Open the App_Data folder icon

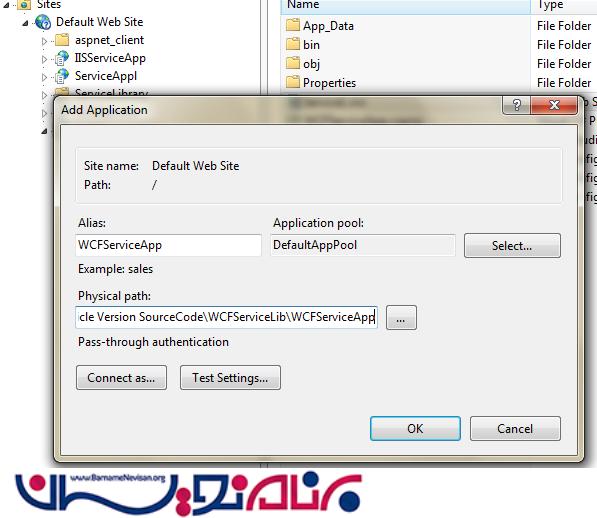(x=293, y=25)
